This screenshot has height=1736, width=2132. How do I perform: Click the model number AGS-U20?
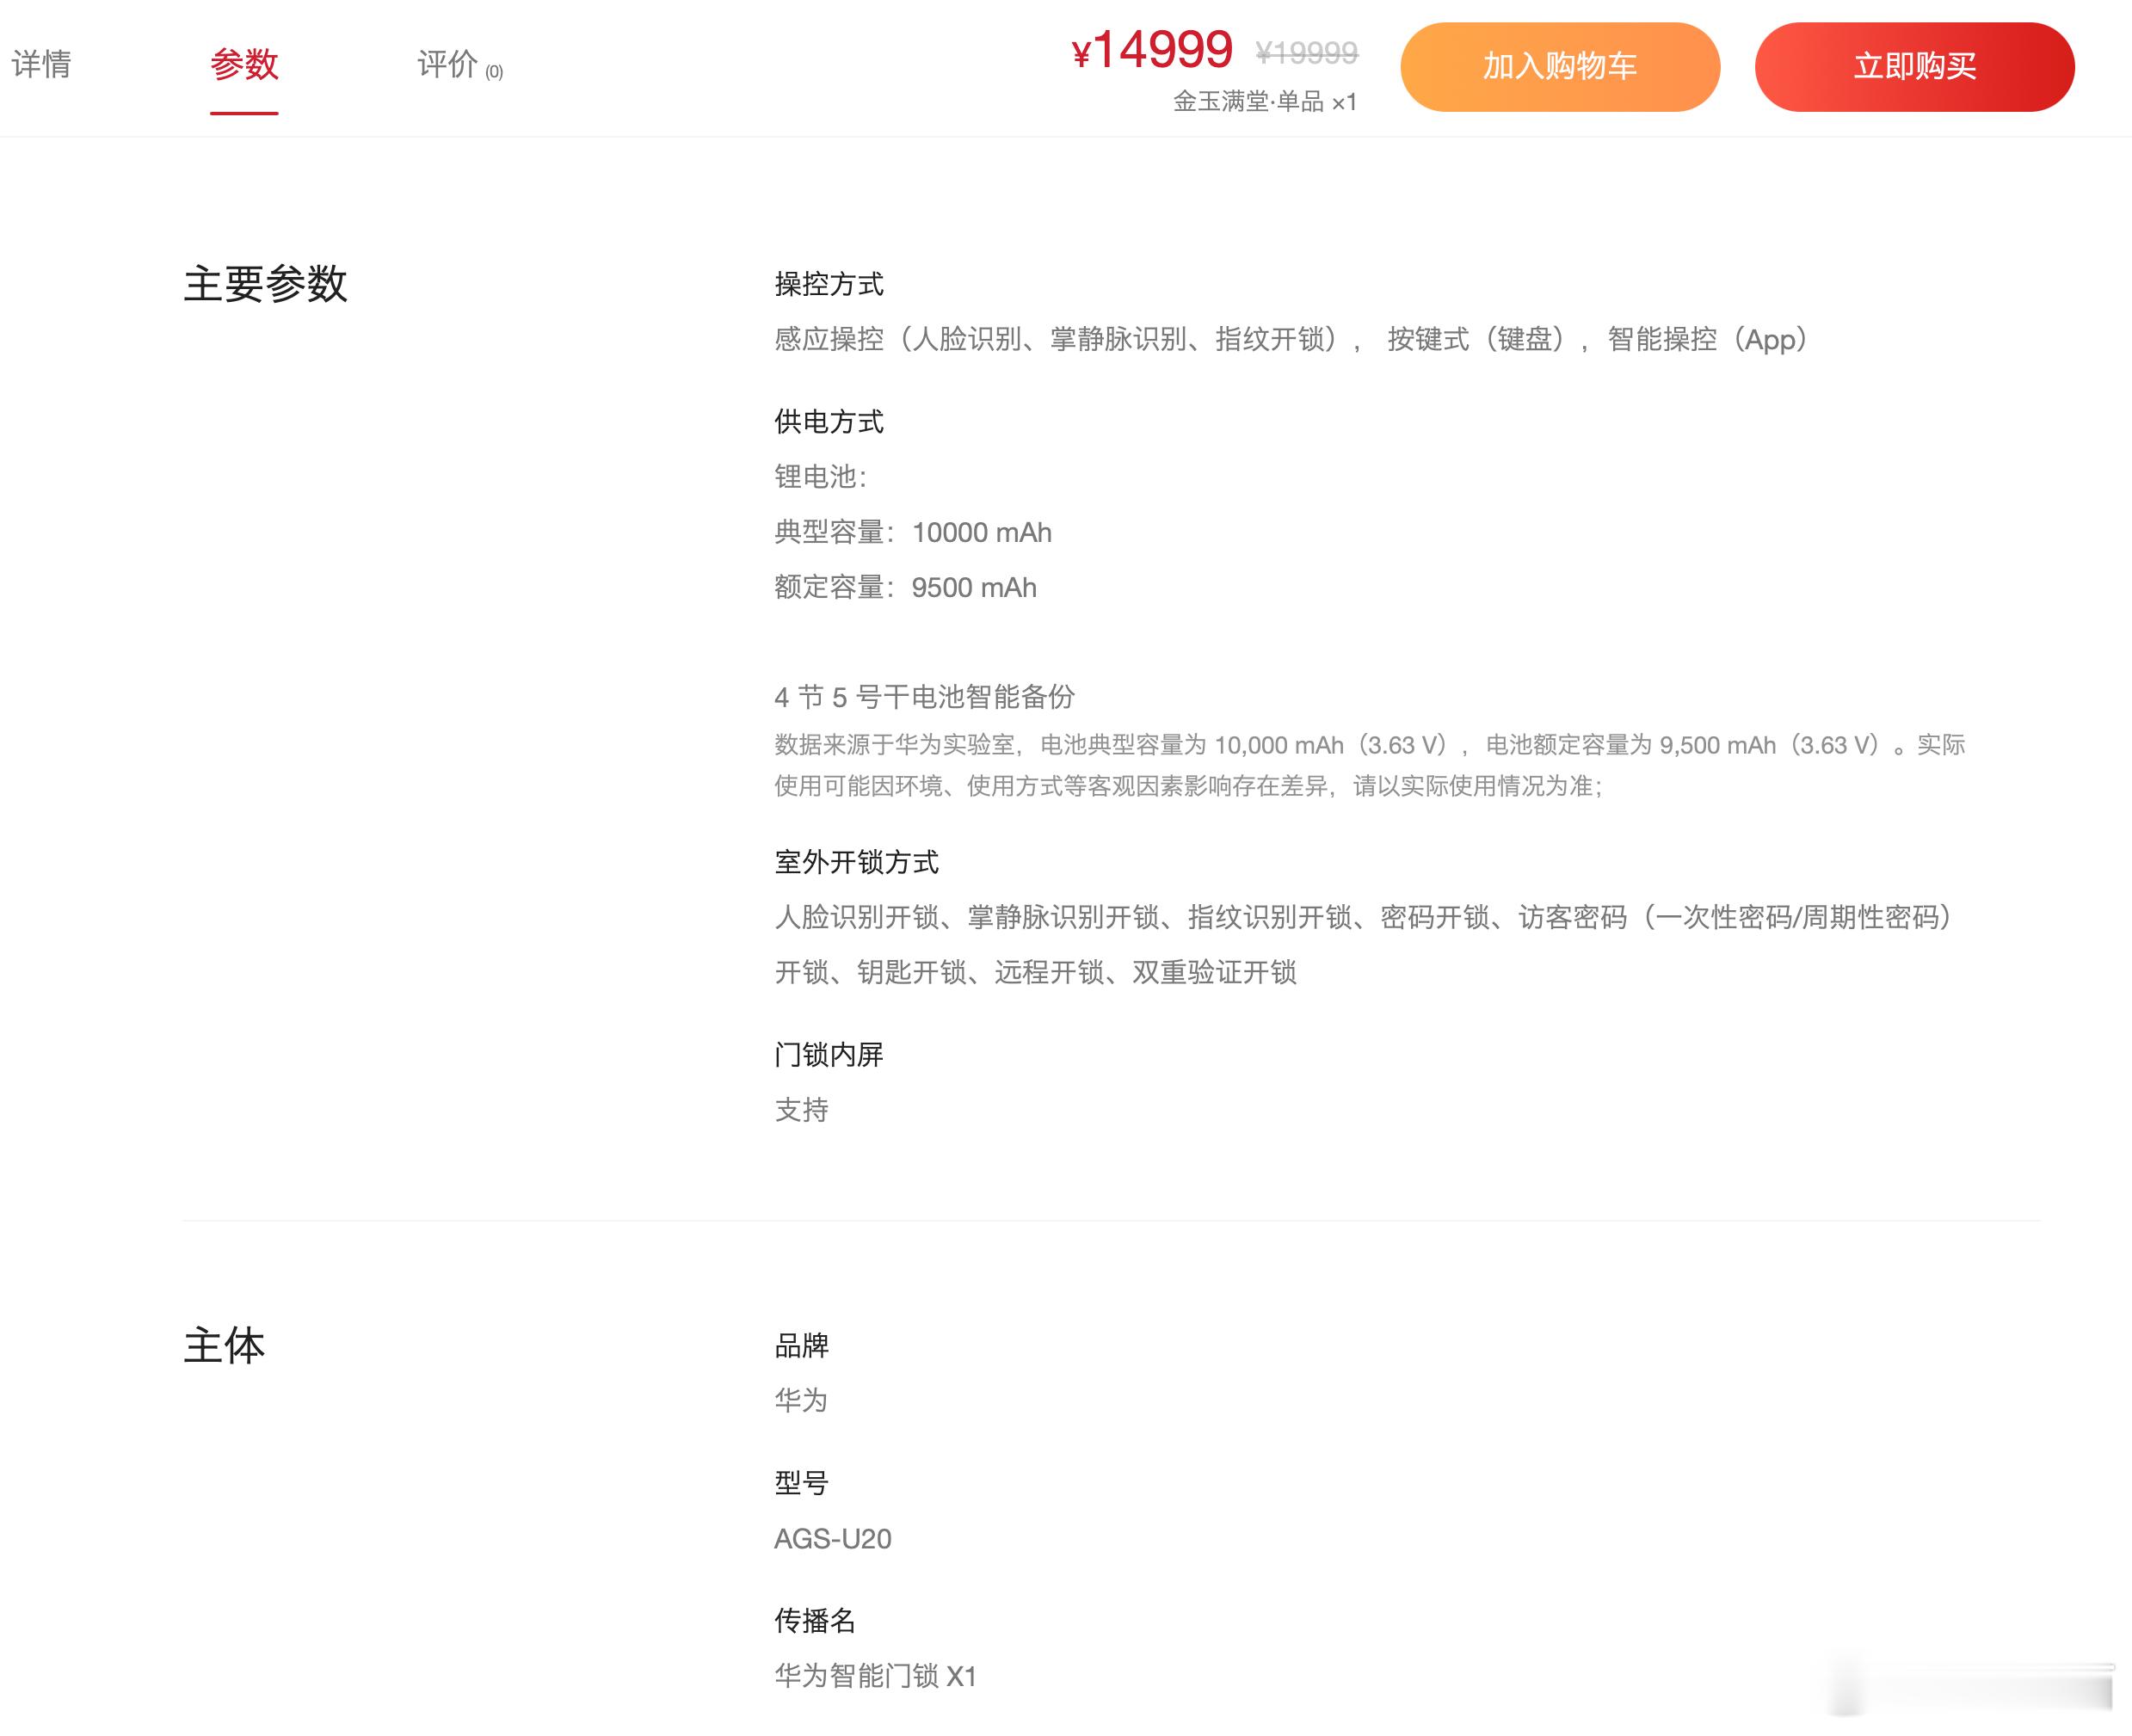(x=832, y=1538)
